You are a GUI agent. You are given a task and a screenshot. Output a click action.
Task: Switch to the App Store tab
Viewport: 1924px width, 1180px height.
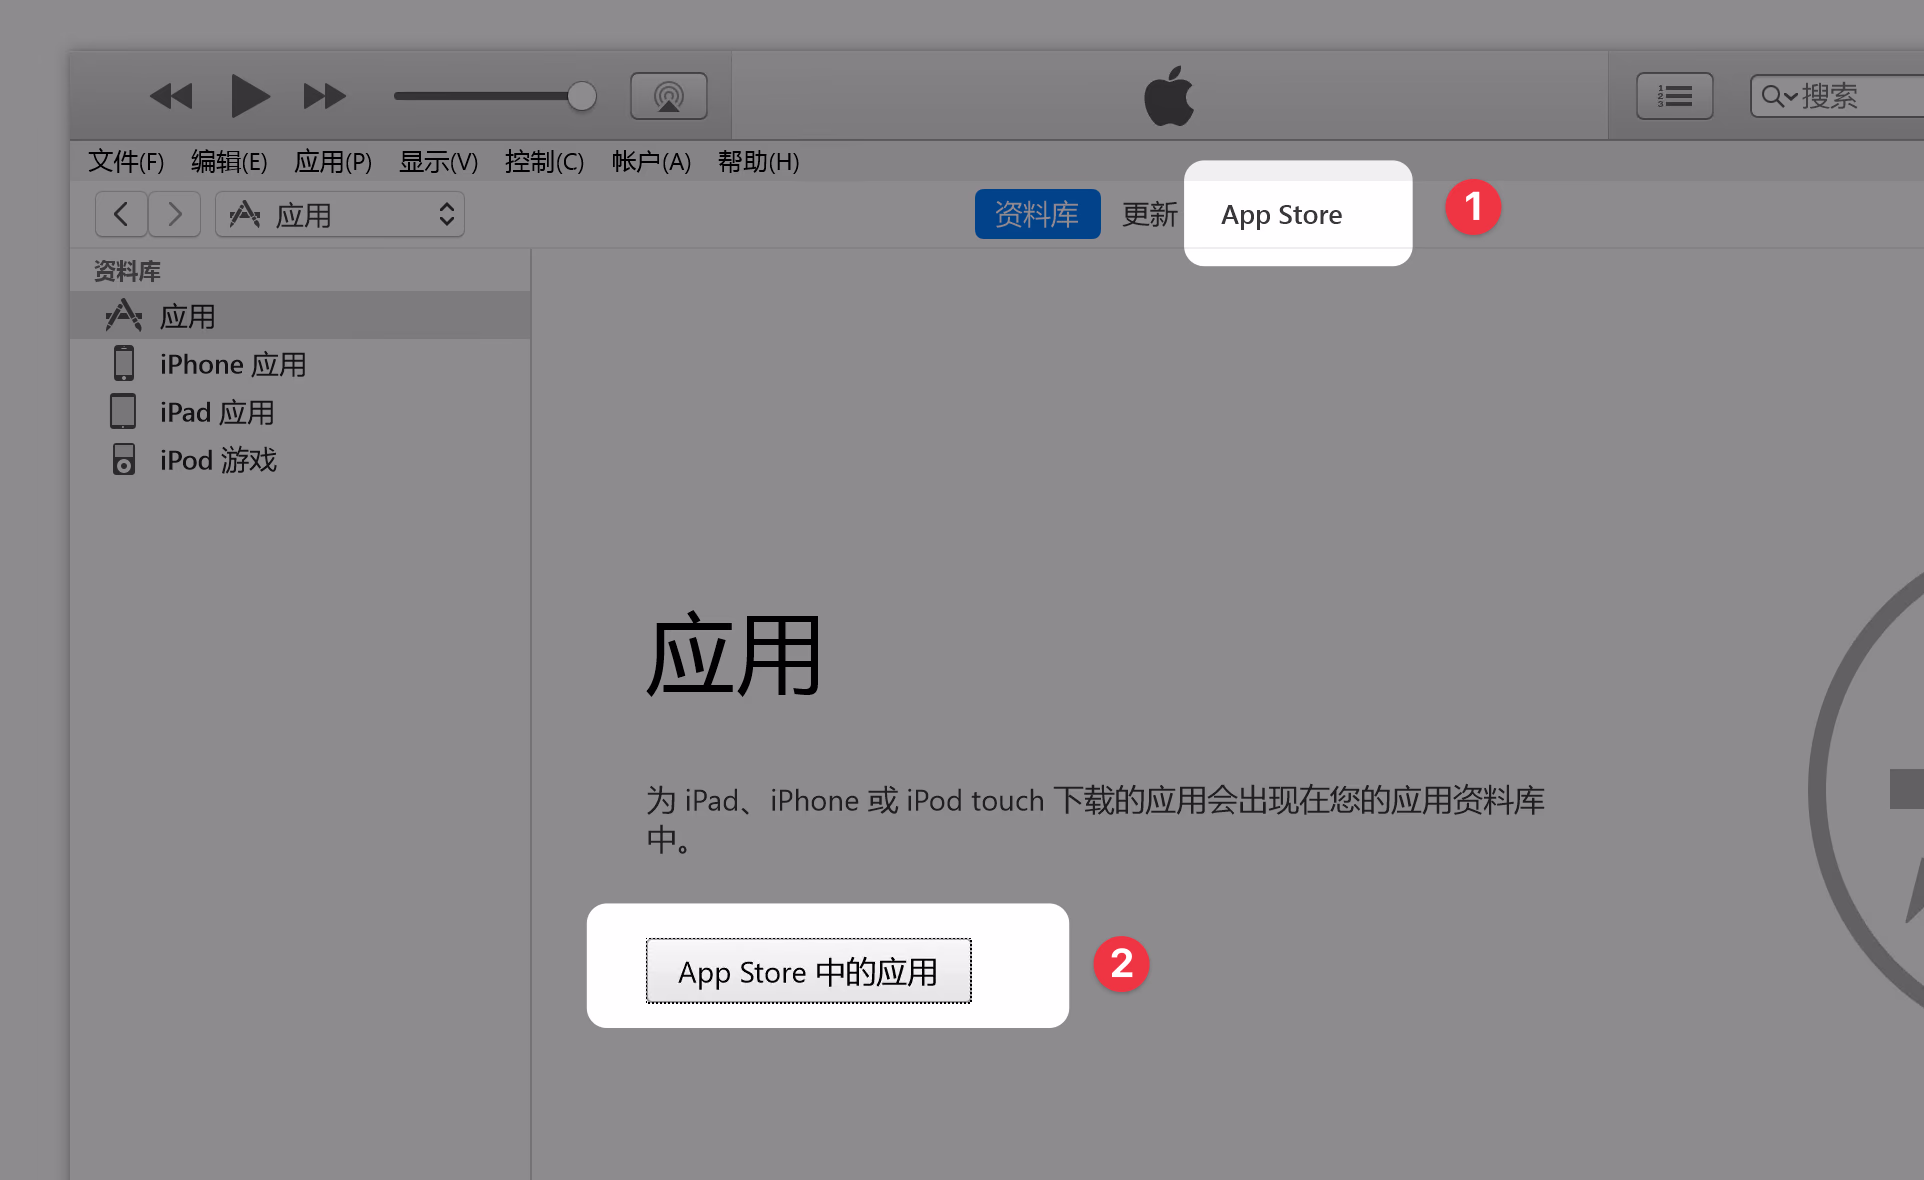coord(1281,215)
